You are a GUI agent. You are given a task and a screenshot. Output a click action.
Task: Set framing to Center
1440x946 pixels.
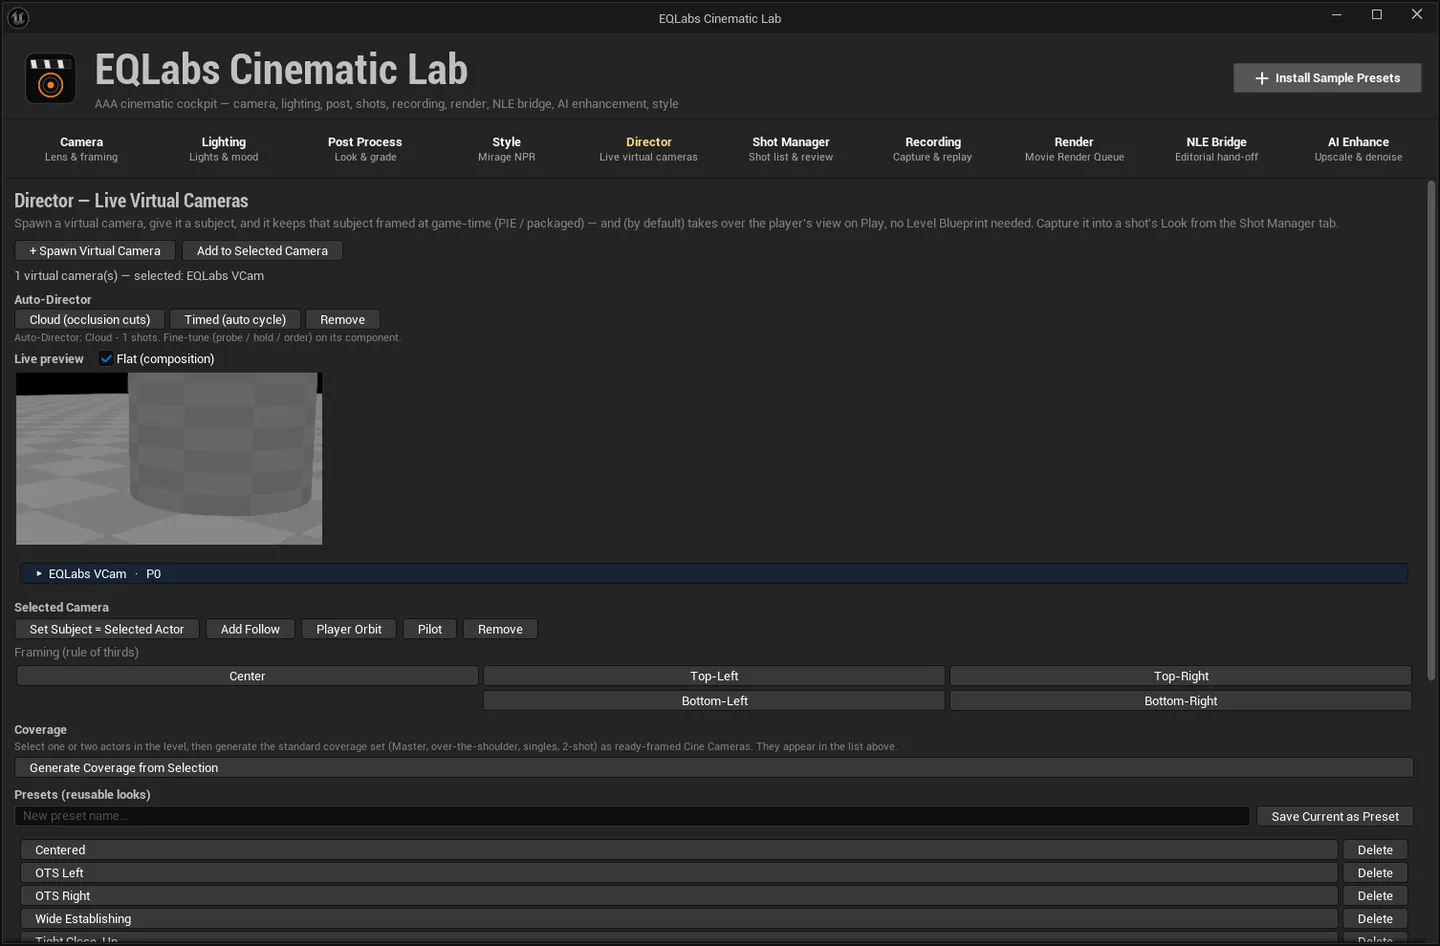click(x=247, y=676)
